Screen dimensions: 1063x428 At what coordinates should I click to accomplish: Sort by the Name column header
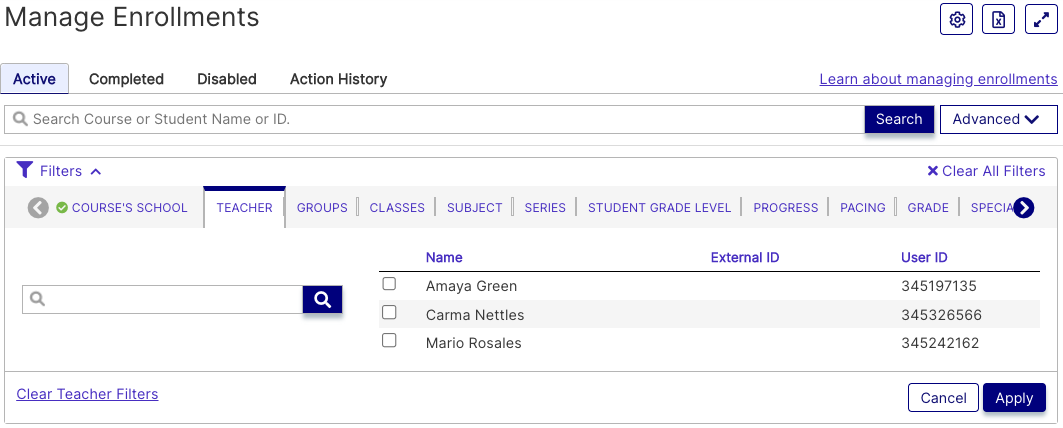point(444,258)
